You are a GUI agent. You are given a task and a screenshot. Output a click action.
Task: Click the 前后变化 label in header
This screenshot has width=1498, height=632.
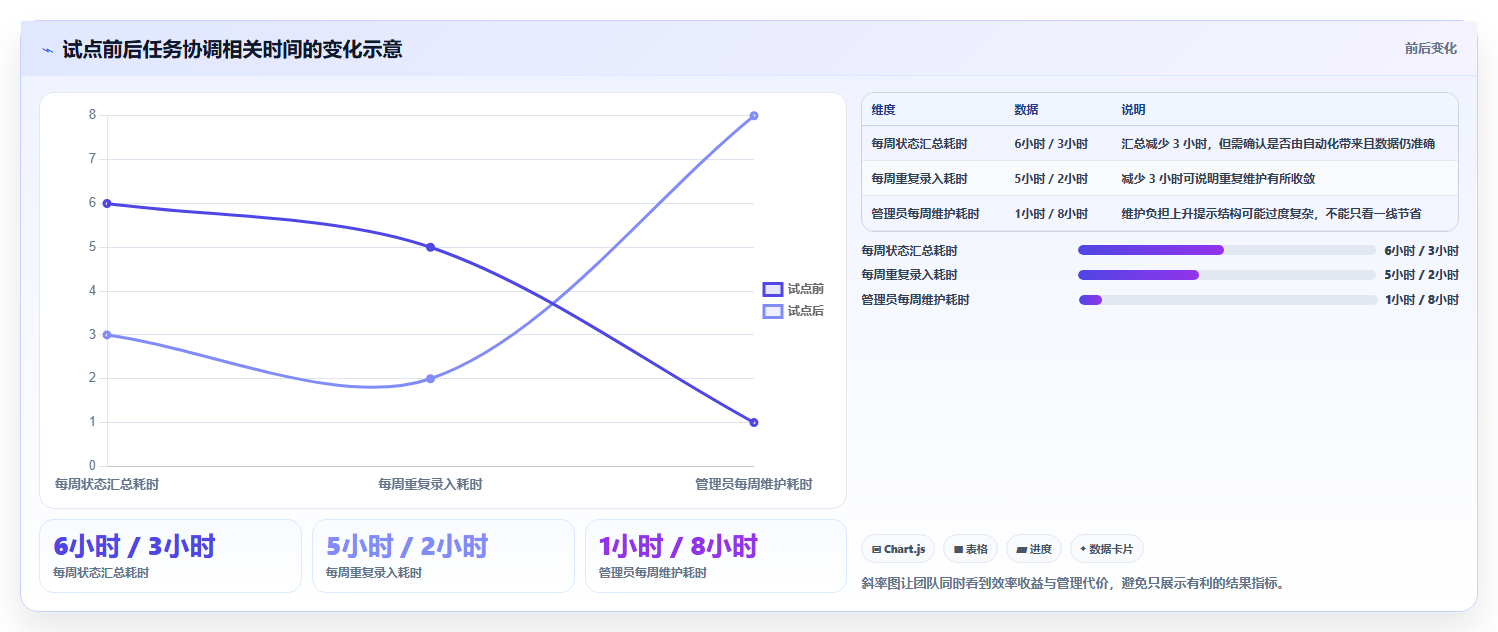1430,48
